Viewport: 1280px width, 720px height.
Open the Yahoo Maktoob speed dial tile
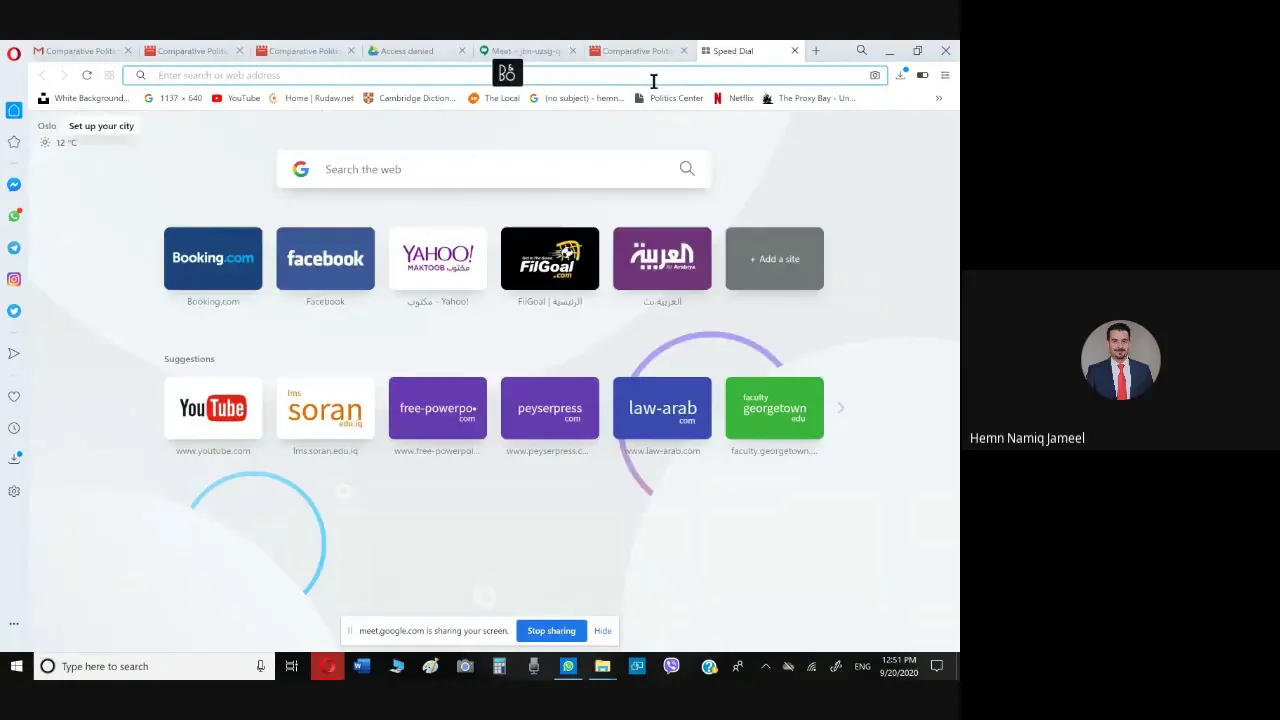(x=438, y=259)
